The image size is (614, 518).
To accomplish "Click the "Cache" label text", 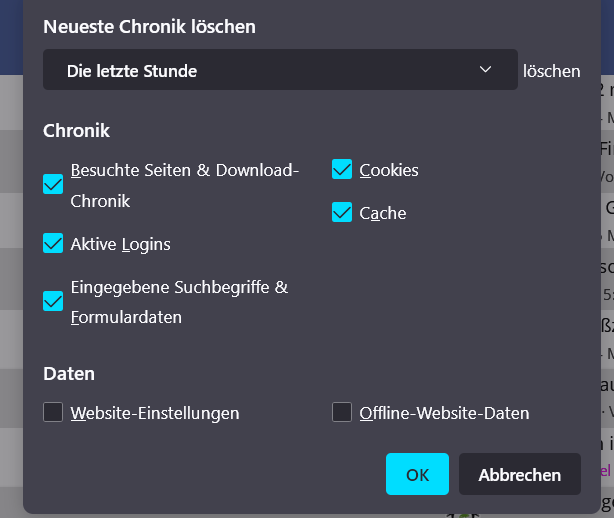I will (383, 213).
